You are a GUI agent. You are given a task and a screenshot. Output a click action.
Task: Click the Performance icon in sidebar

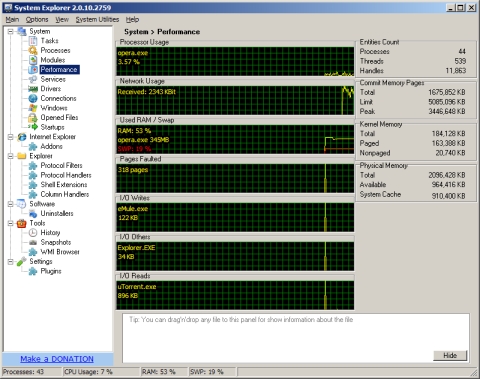[x=33, y=70]
